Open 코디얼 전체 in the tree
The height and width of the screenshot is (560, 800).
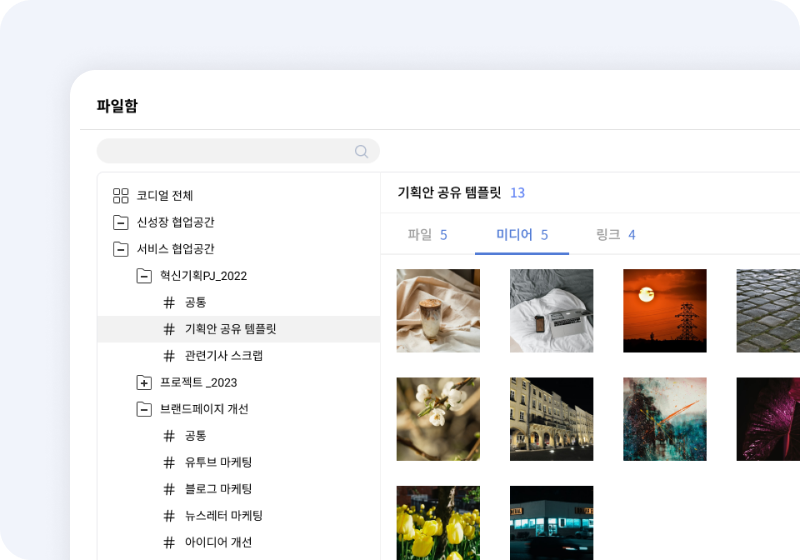164,195
